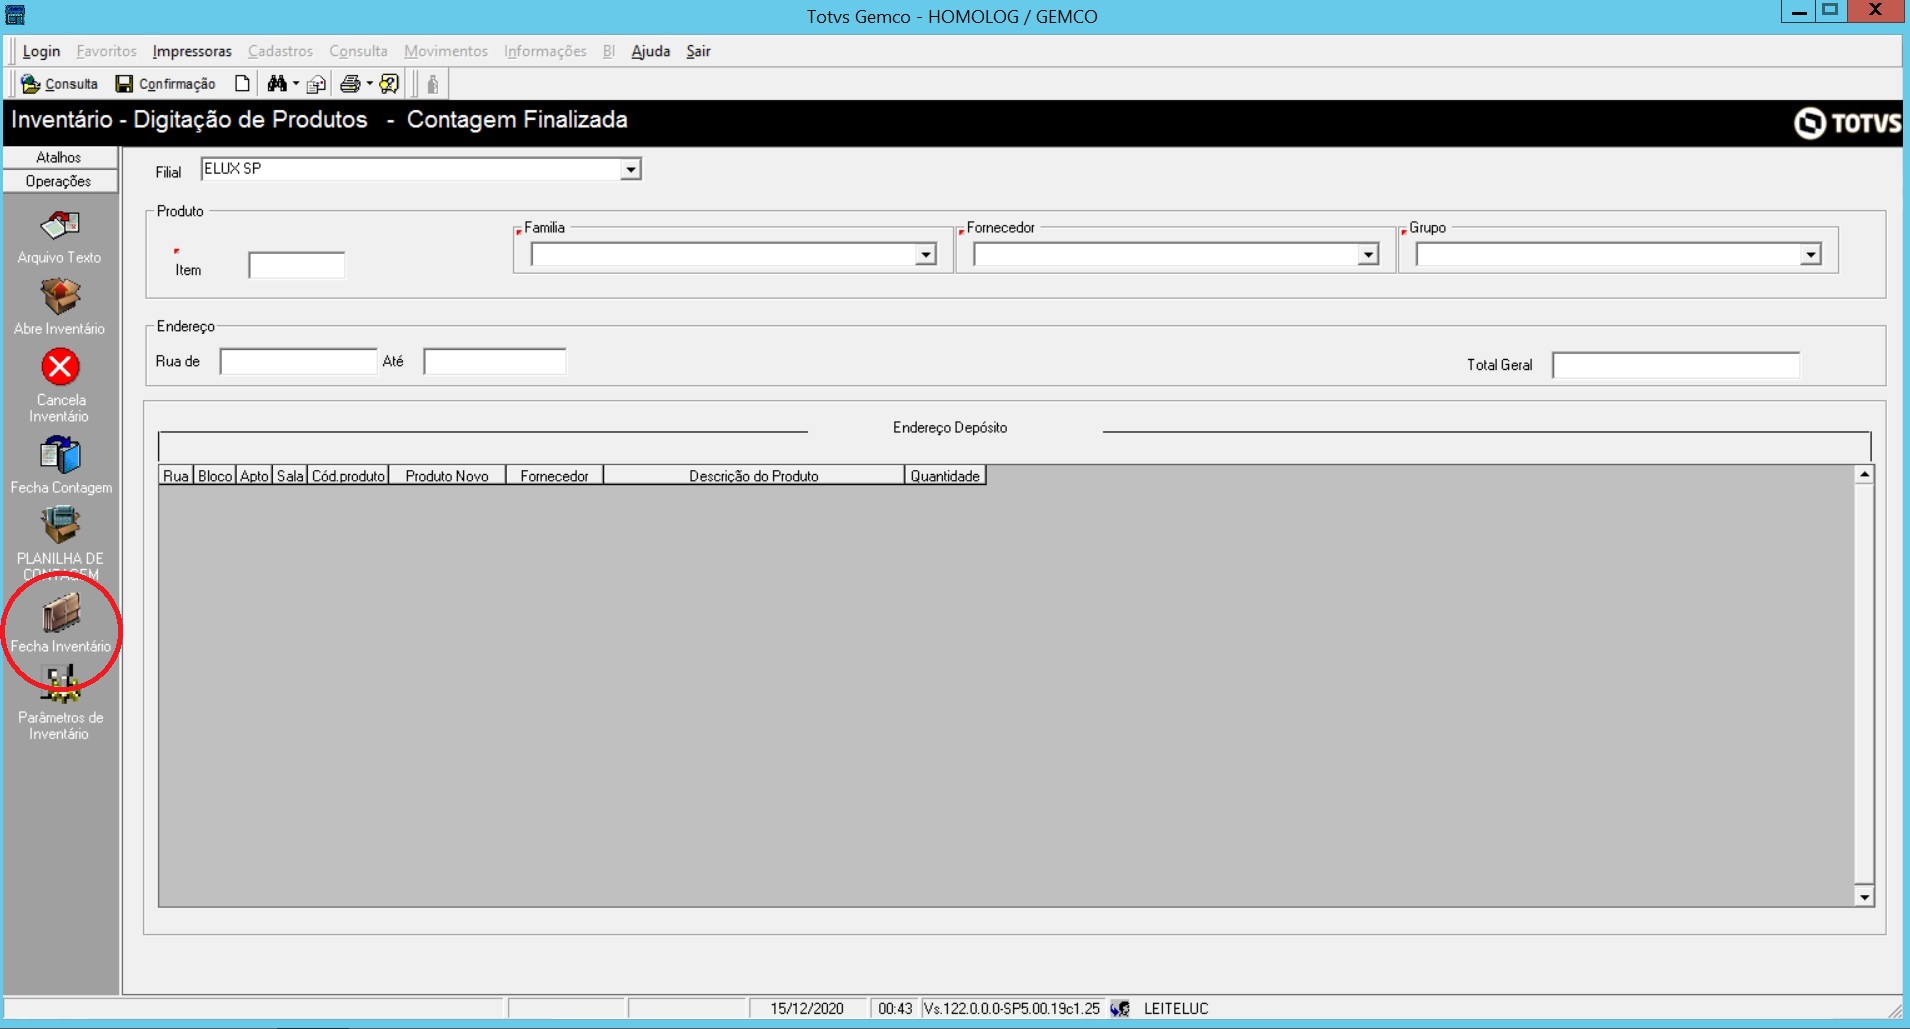Viewport: 1910px width, 1029px height.
Task: Click the Bloco column header
Action: (x=215, y=476)
